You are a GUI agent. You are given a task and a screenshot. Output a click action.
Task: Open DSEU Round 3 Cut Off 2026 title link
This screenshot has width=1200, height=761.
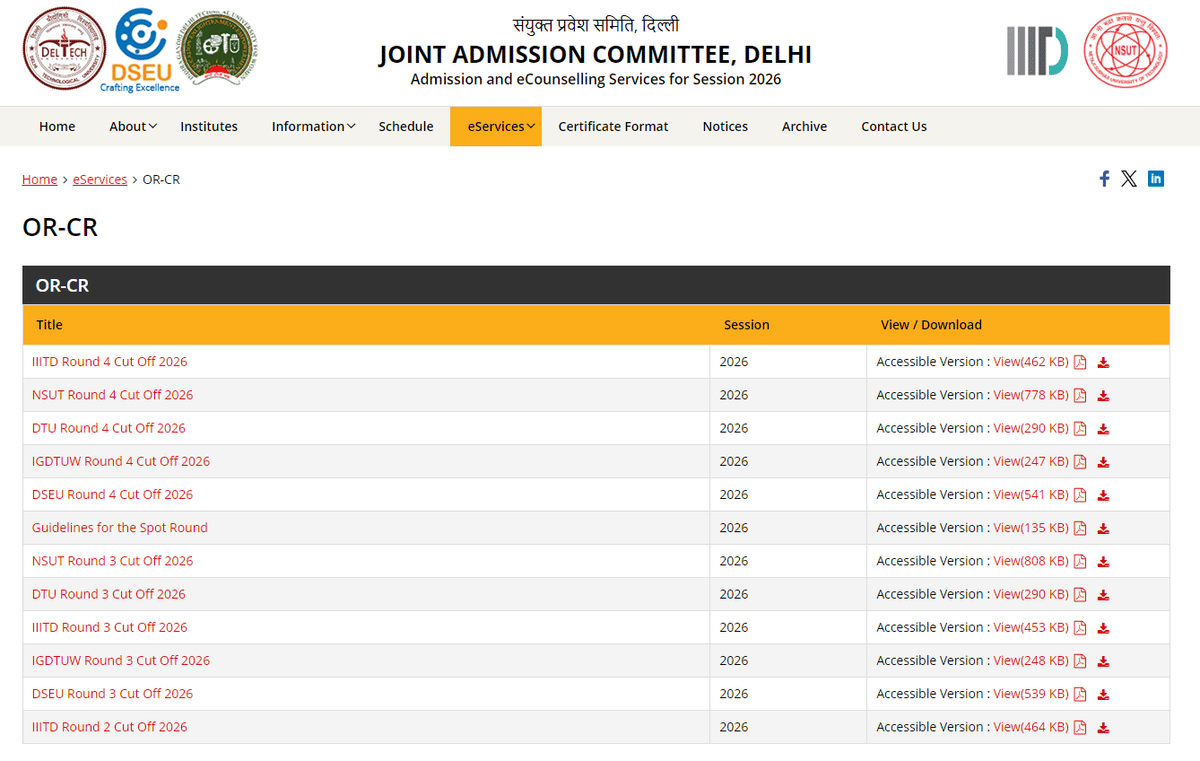point(112,694)
